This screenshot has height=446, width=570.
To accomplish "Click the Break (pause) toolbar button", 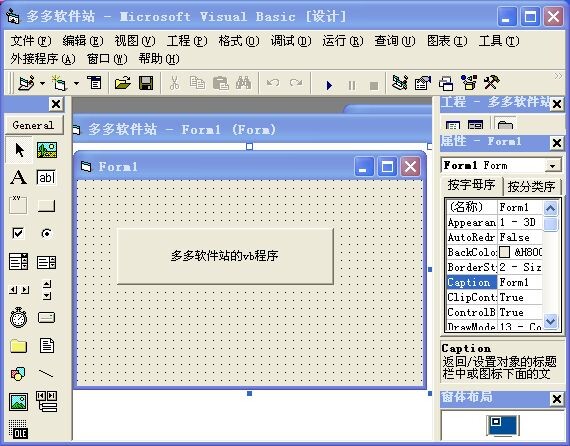I will 352,85.
